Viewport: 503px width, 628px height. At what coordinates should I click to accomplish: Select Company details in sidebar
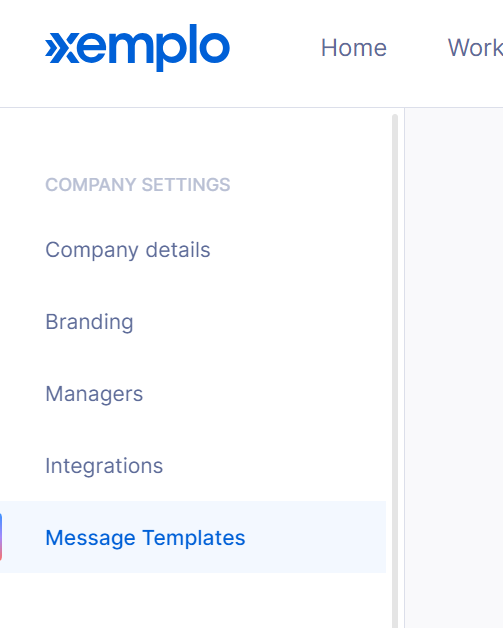[128, 250]
